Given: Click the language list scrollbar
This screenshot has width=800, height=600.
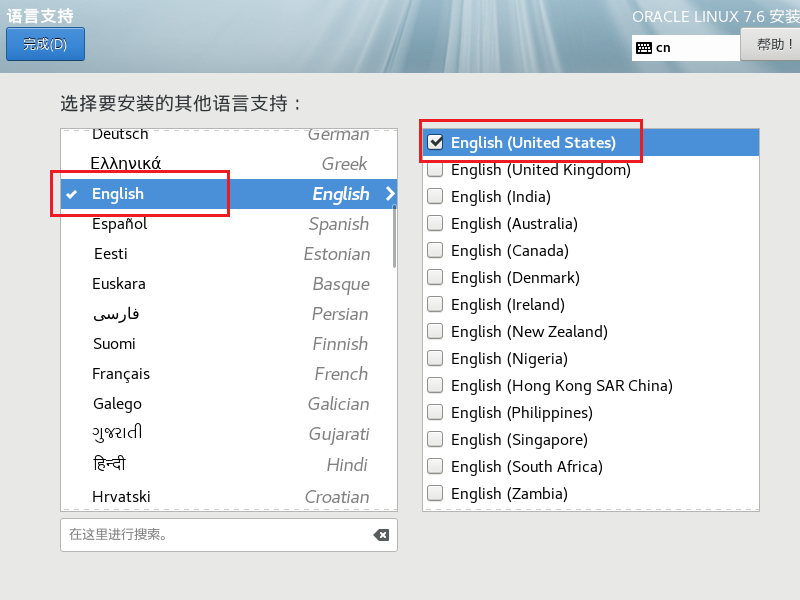Looking at the screenshot, I should (394, 235).
